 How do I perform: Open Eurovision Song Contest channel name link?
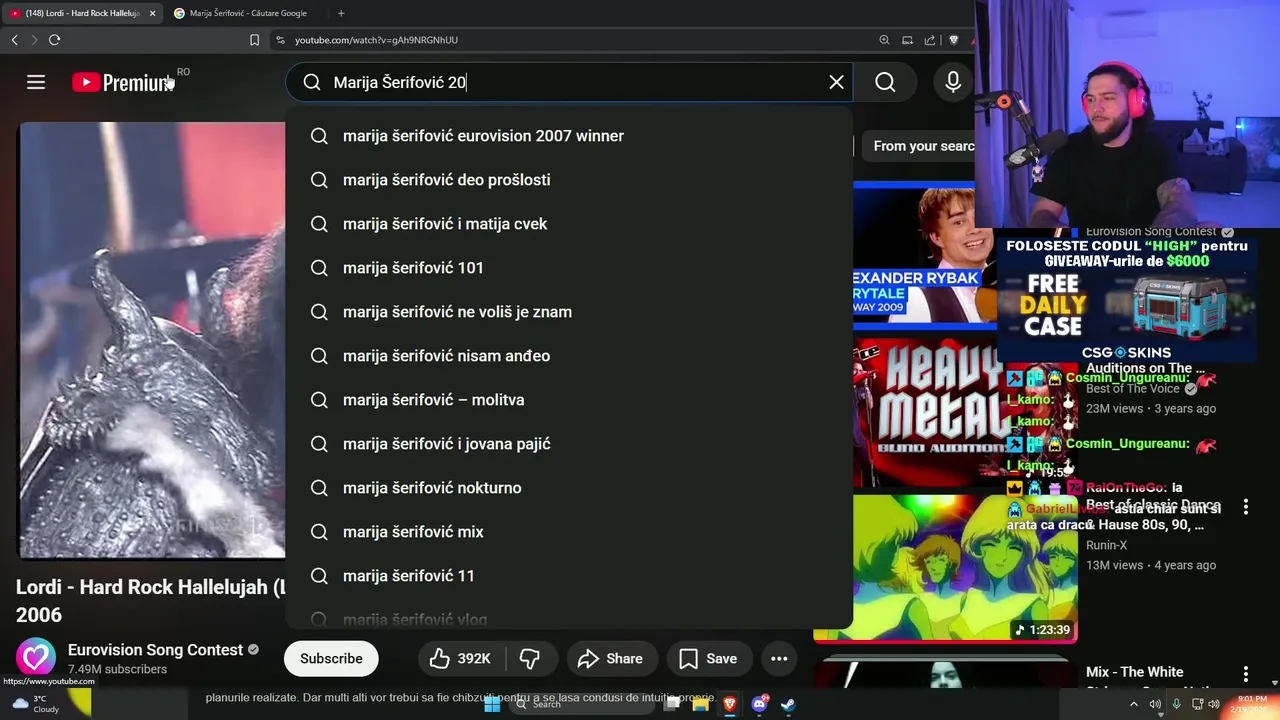point(155,650)
